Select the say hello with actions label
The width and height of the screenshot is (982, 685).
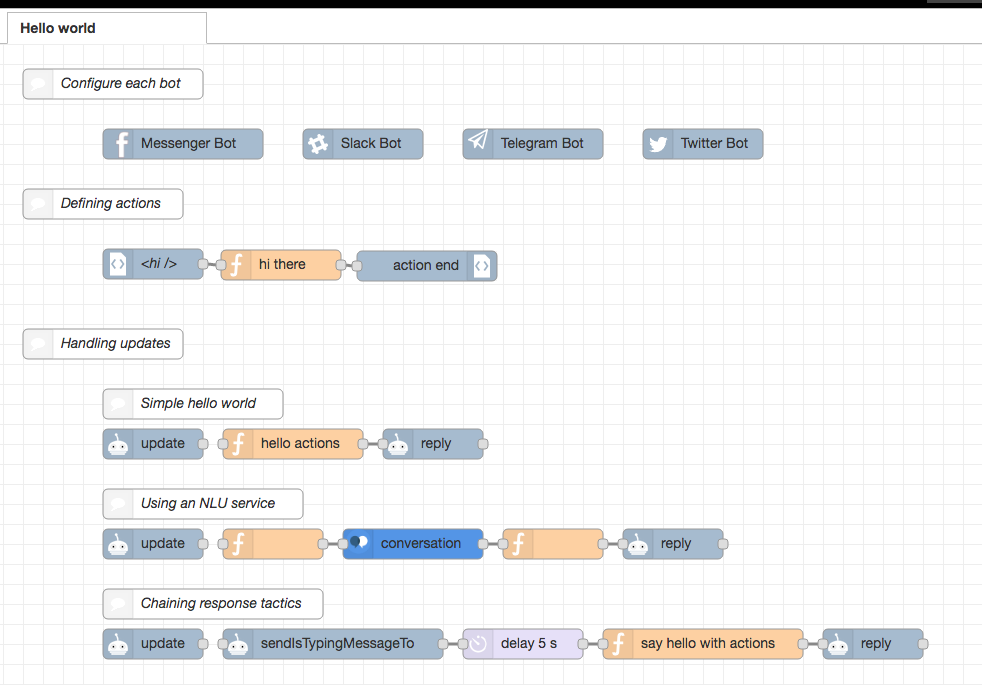click(x=708, y=644)
